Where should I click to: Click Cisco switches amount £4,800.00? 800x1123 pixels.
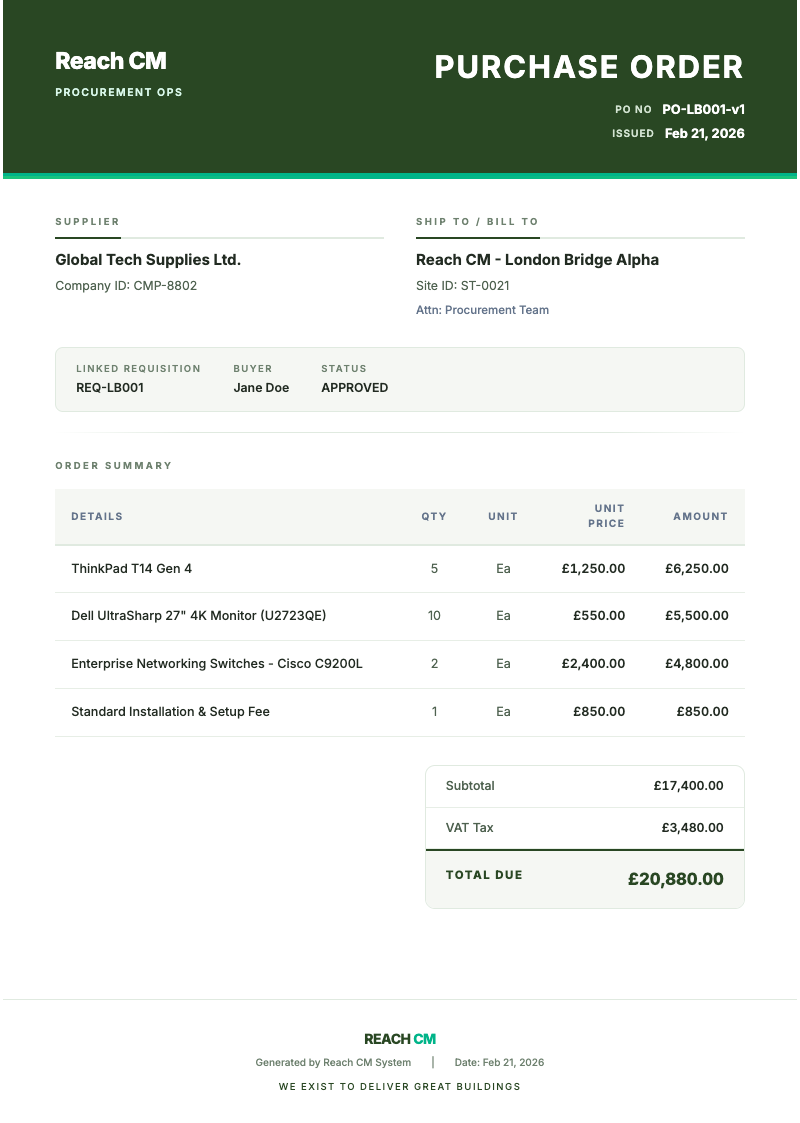(697, 663)
